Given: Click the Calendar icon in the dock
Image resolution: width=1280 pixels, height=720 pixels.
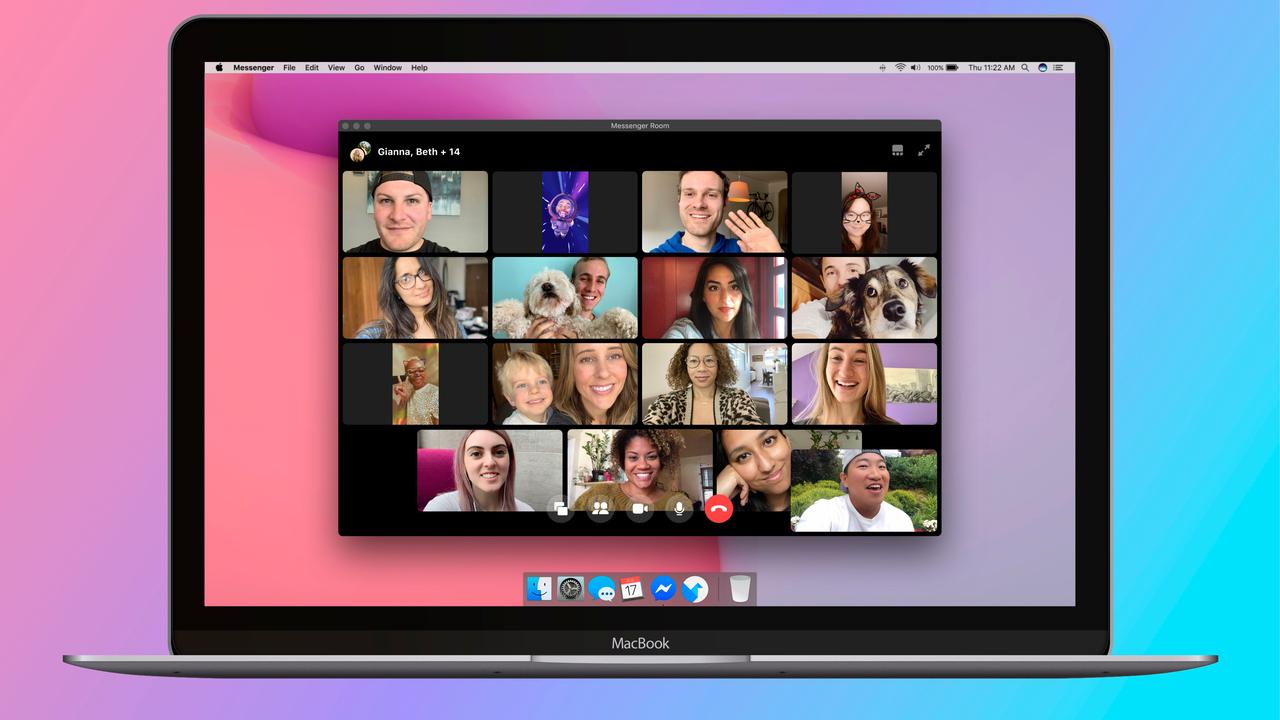Looking at the screenshot, I should tap(631, 589).
